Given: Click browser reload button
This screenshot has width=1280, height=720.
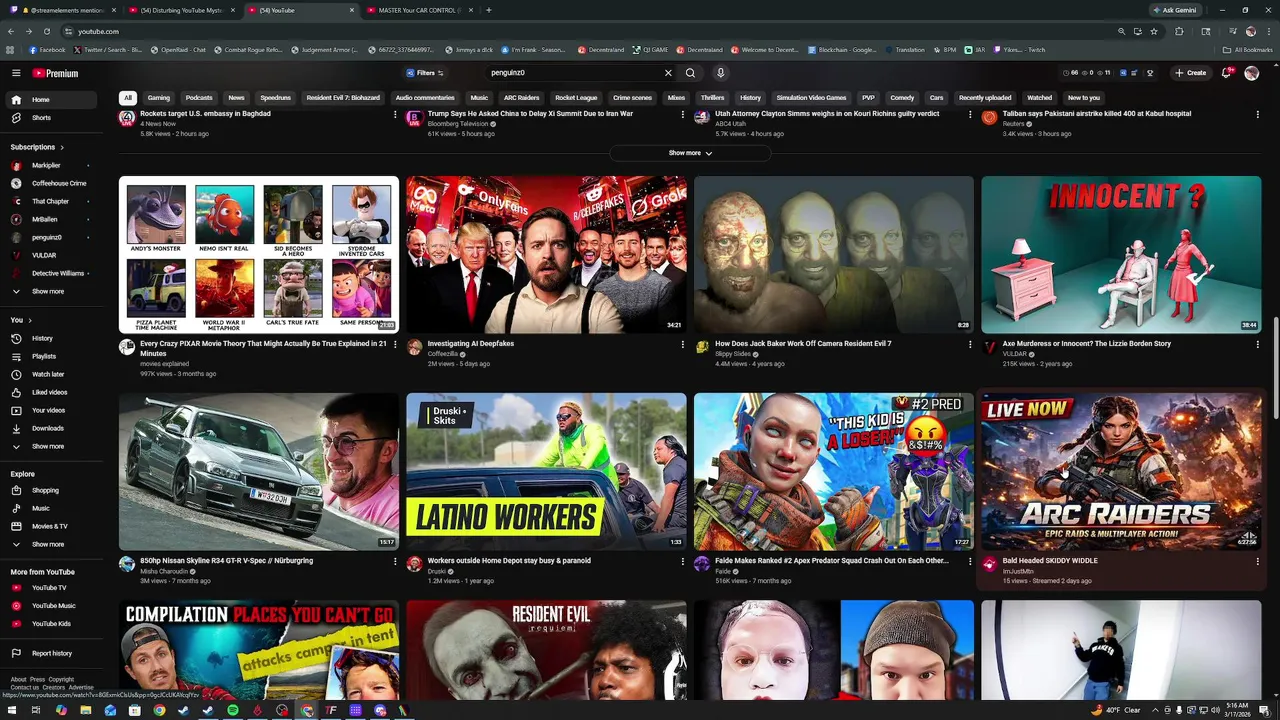Looking at the screenshot, I should click(46, 31).
